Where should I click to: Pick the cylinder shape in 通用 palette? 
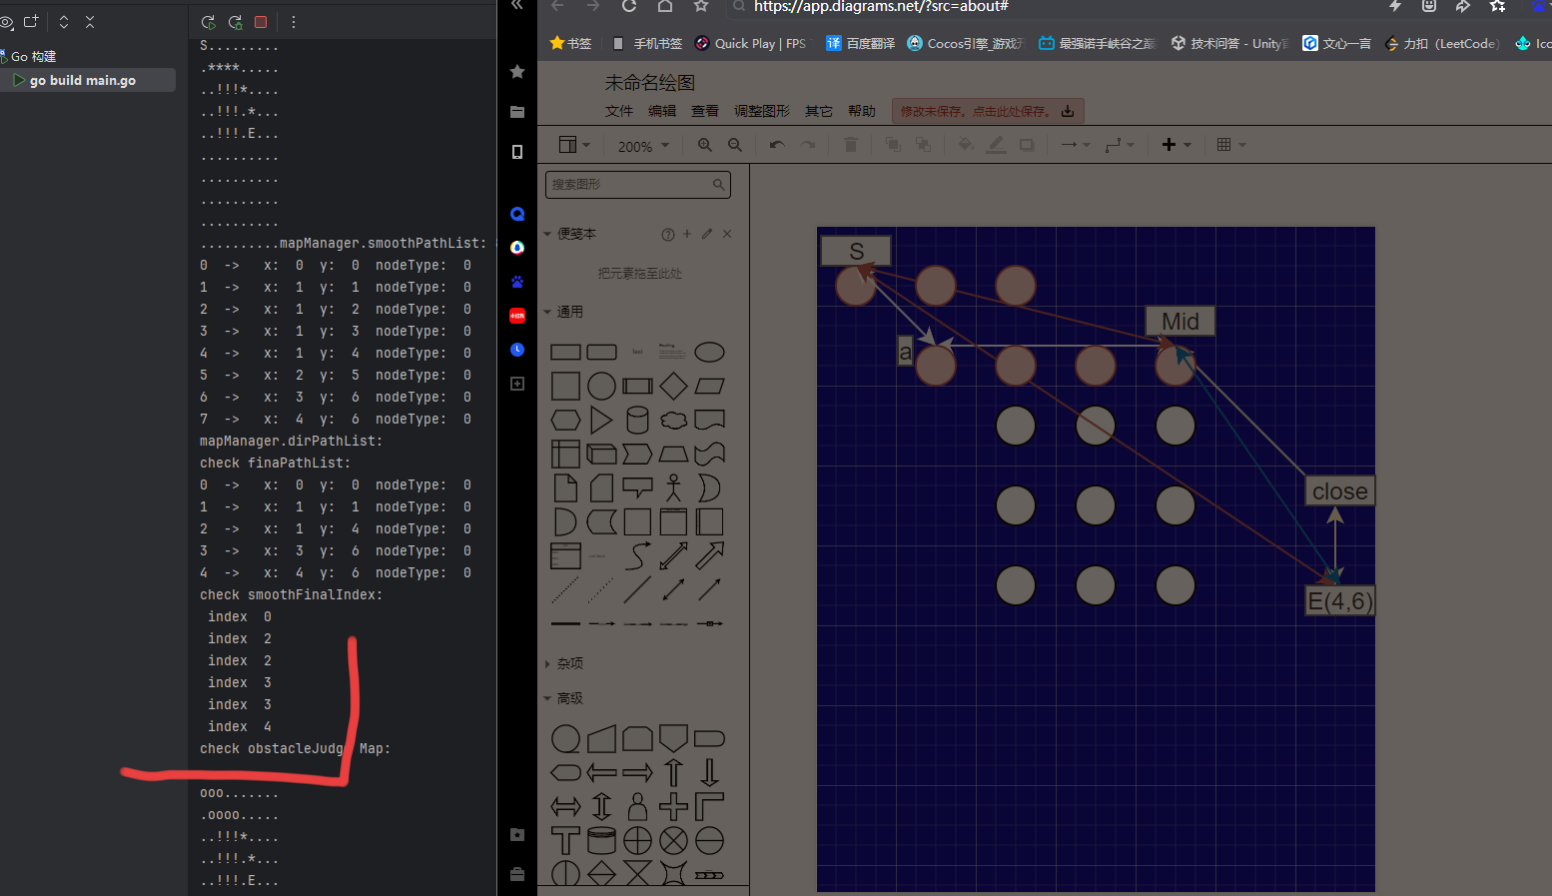[x=638, y=420]
